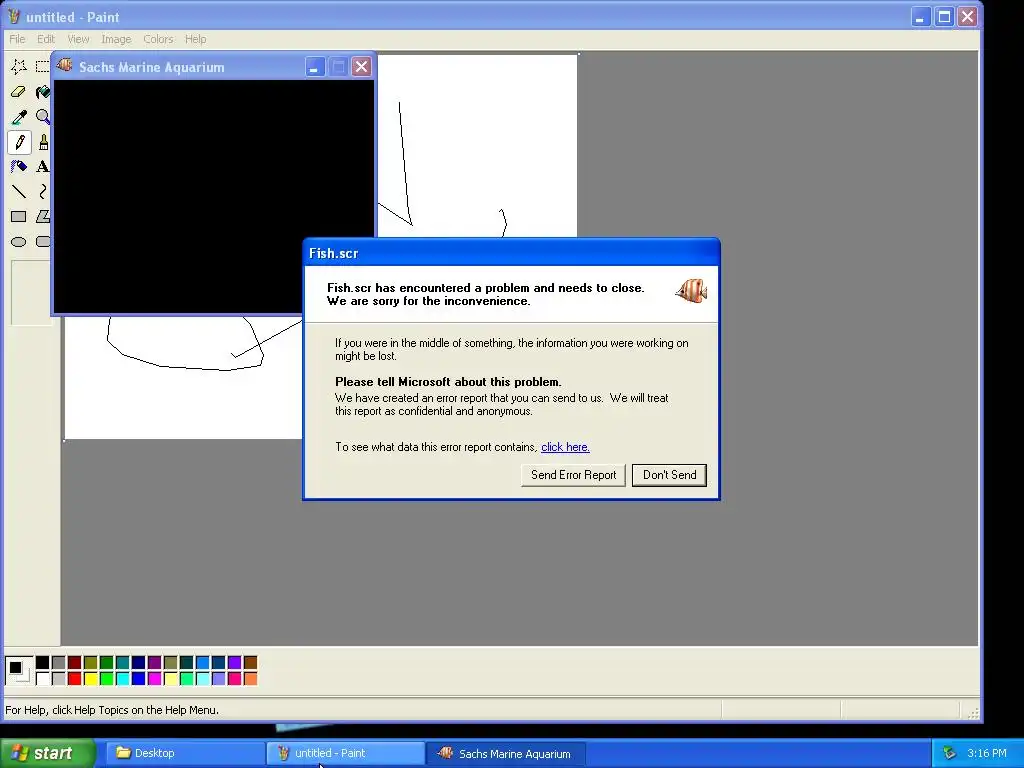
Task: Select the magenta color swatch
Action: pos(155,679)
